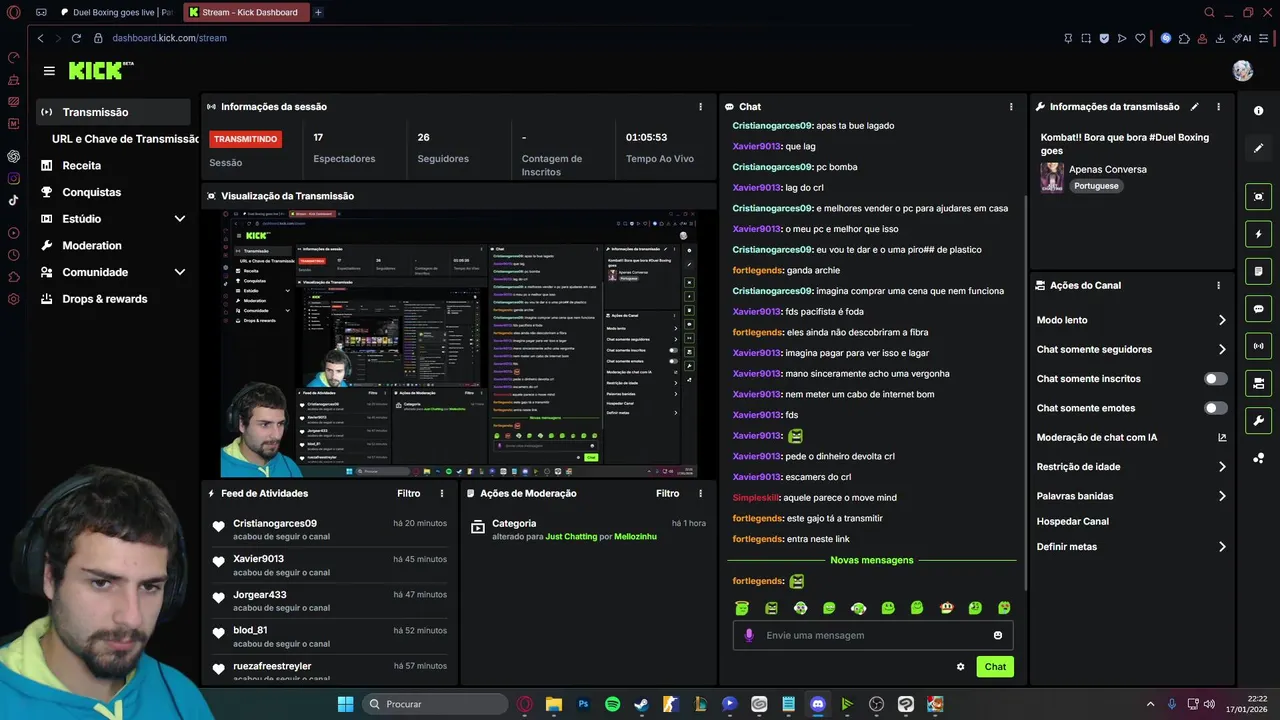The height and width of the screenshot is (720, 1280).
Task: Click the purple microphone icon in message box
Action: (x=749, y=636)
